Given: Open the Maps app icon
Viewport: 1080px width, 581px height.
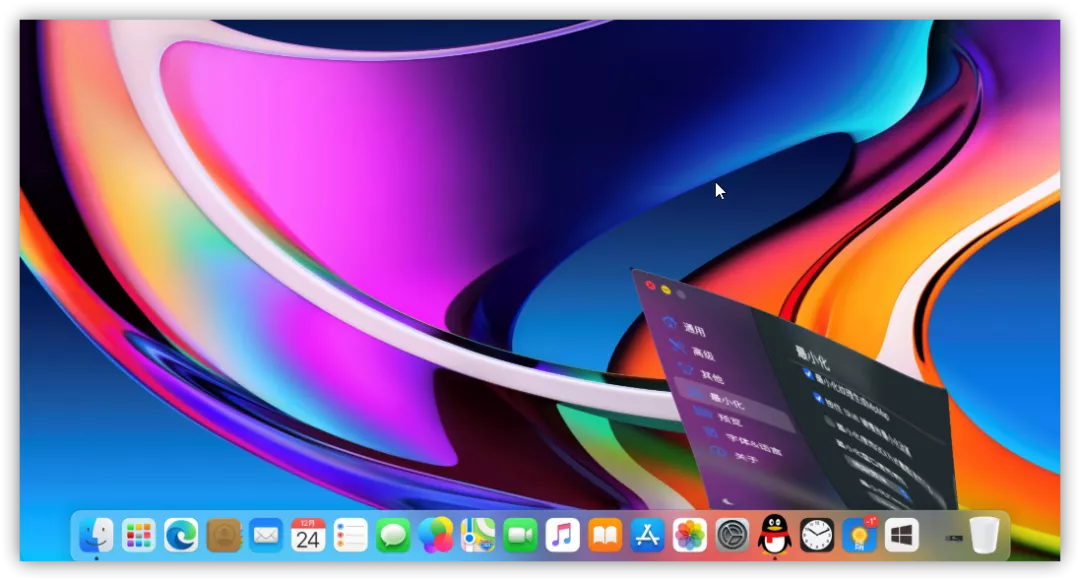Looking at the screenshot, I should coord(478,535).
